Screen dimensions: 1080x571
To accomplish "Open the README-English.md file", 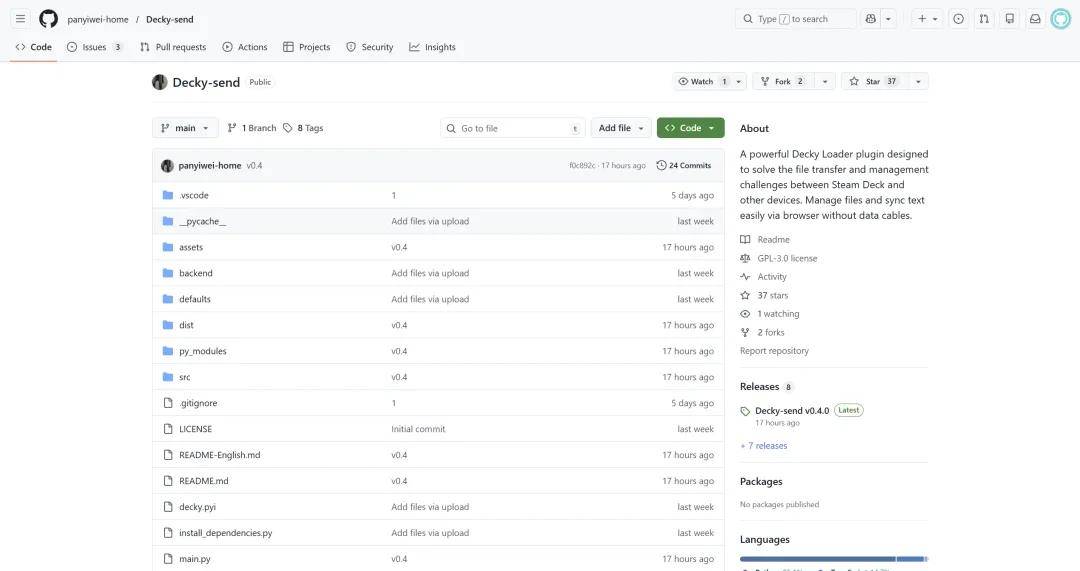I will [219, 455].
